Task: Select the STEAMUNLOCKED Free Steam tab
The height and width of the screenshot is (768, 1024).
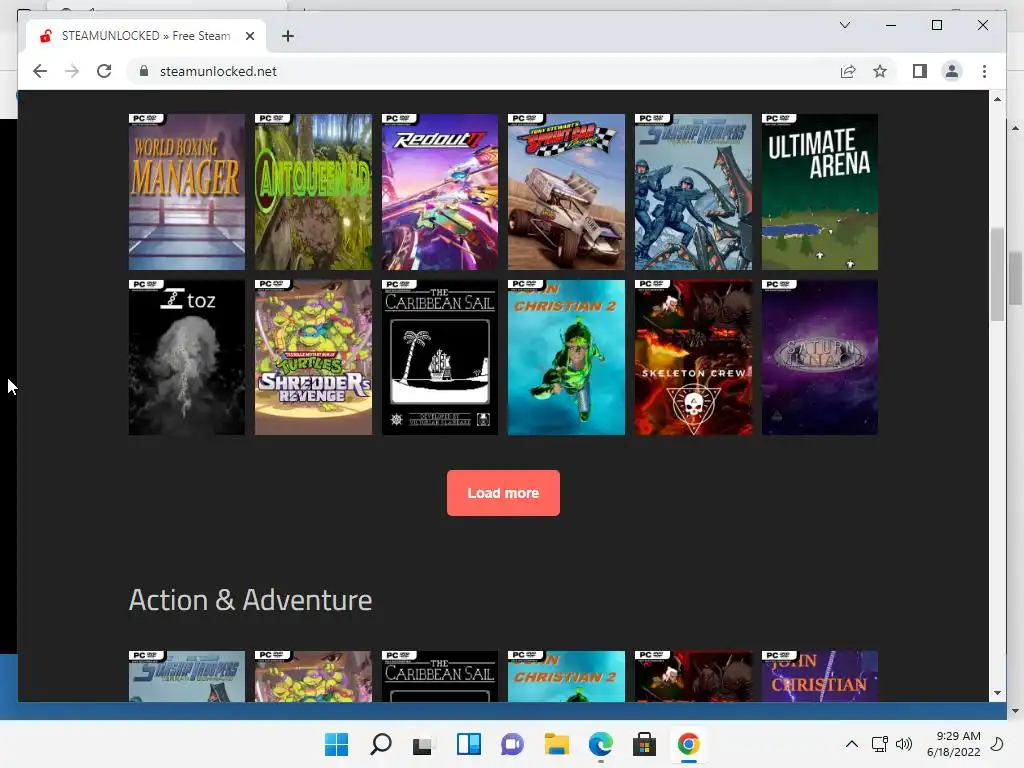Action: [x=146, y=36]
